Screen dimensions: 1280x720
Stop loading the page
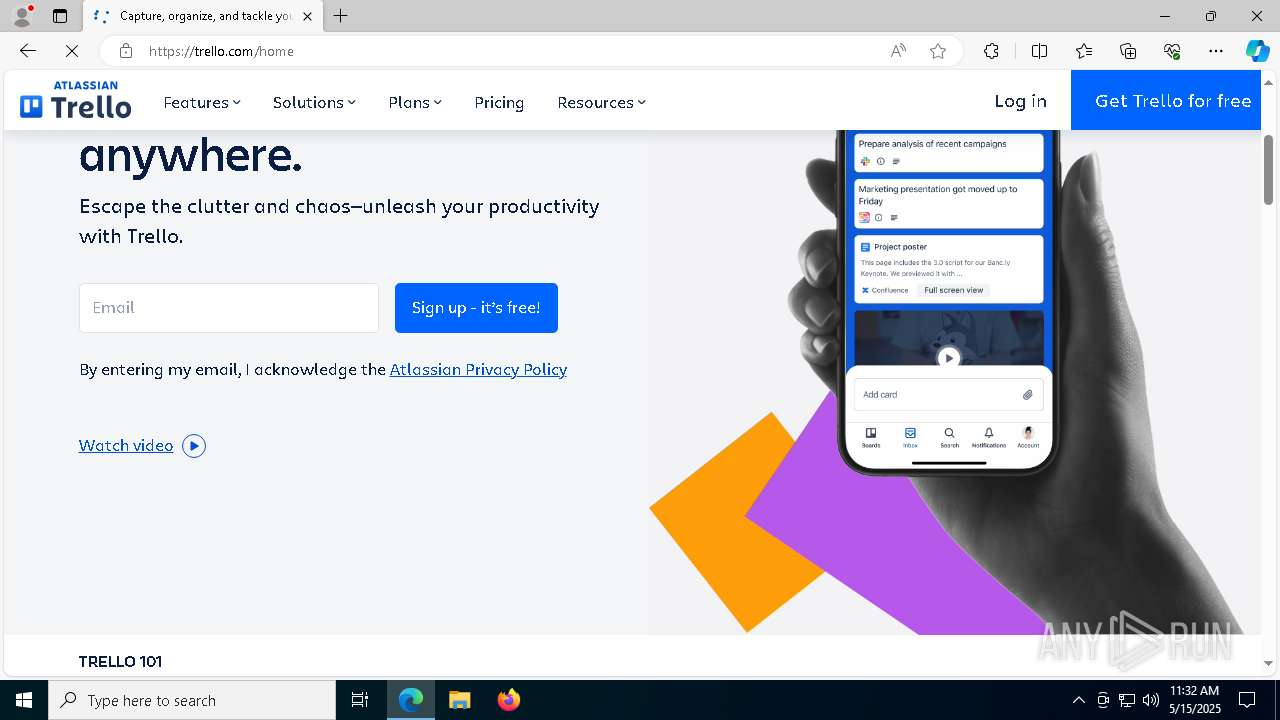(72, 51)
